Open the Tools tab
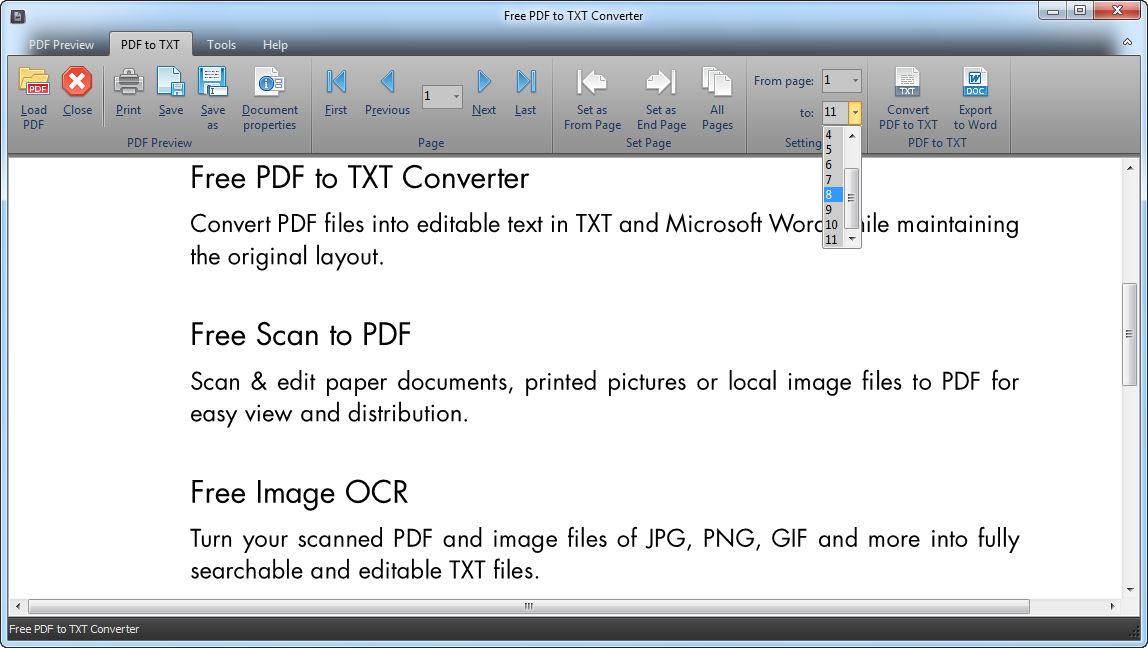This screenshot has height=648, width=1148. point(221,45)
